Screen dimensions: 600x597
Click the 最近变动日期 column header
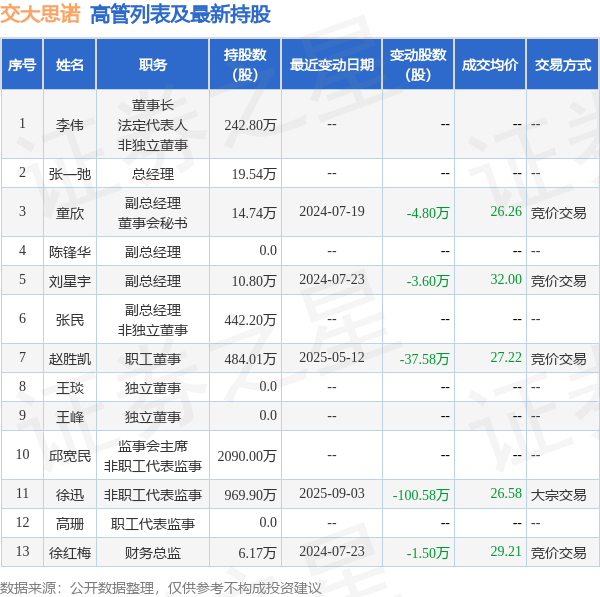332,64
